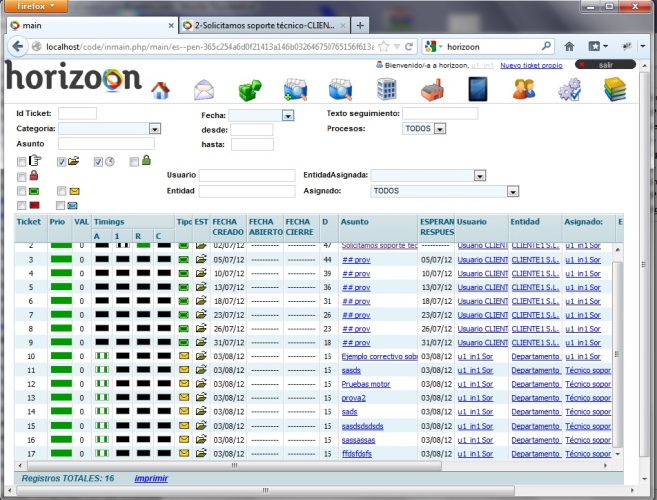Uncheck the clock filter checkbox
Screen dimensions: 657x500
98,162
